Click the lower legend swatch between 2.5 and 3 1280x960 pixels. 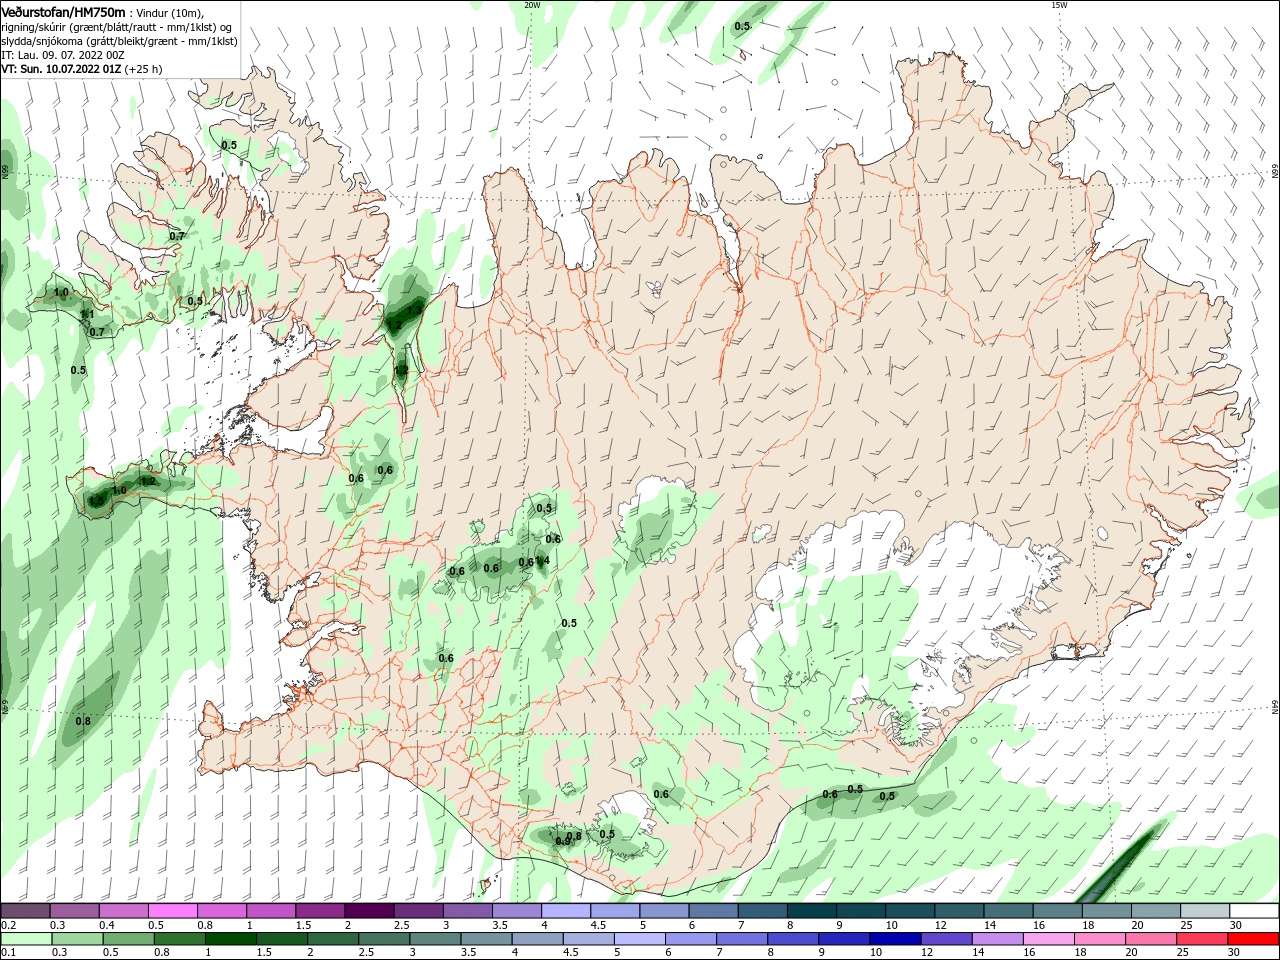(384, 939)
